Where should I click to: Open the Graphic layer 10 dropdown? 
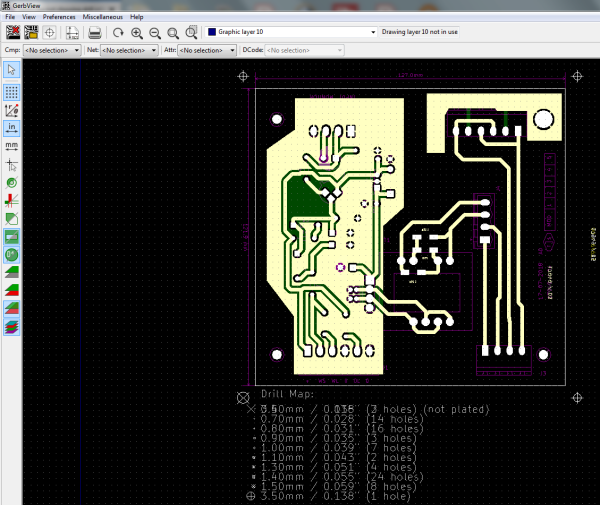coord(372,32)
